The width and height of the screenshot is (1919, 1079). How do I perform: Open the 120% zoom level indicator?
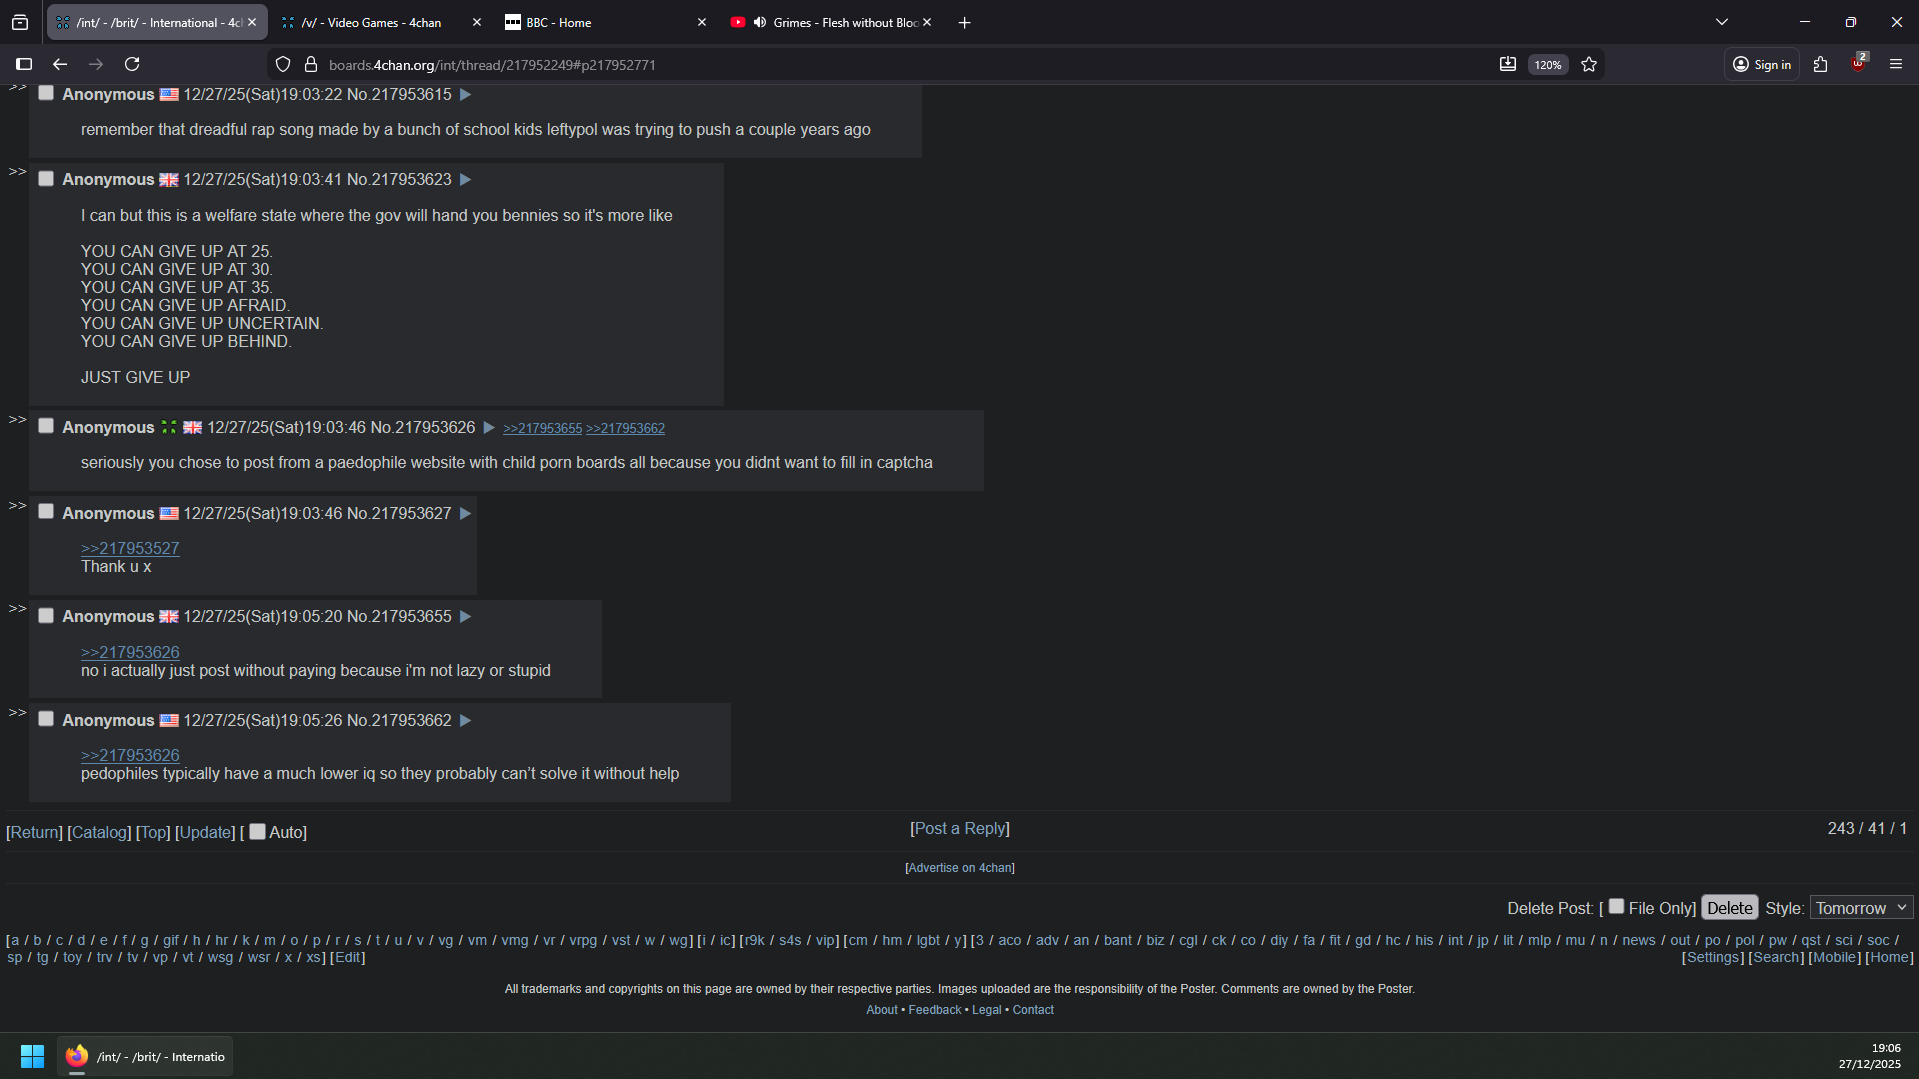pyautogui.click(x=1547, y=65)
